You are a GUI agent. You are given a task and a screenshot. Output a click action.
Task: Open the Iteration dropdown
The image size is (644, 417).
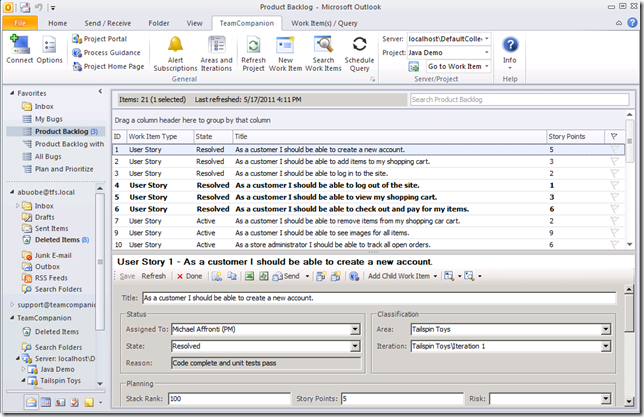(x=606, y=346)
